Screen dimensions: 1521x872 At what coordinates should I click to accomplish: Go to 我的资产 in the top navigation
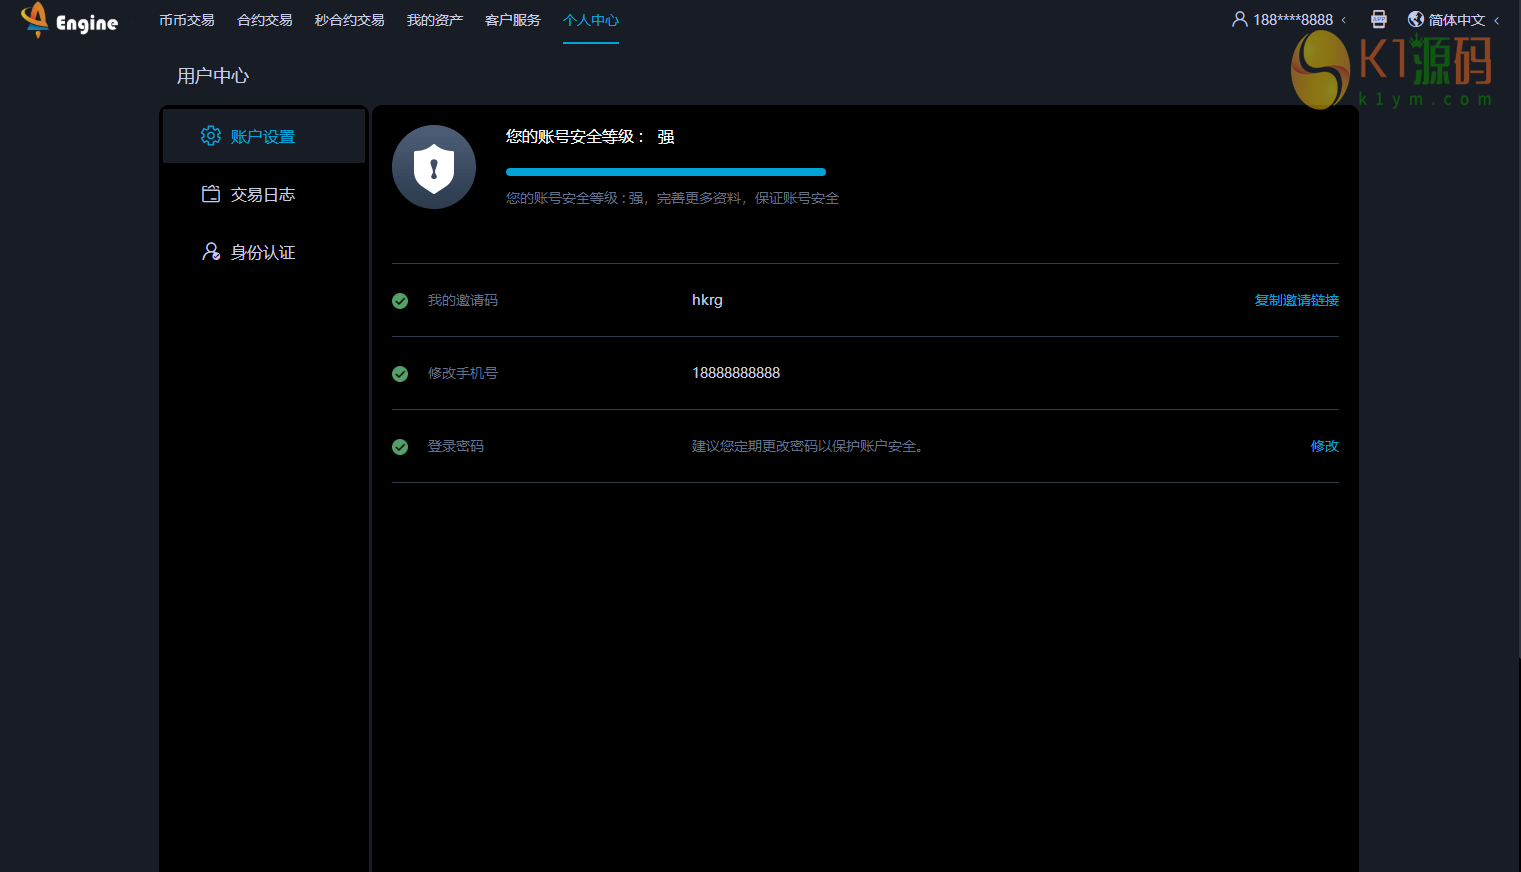coord(435,20)
